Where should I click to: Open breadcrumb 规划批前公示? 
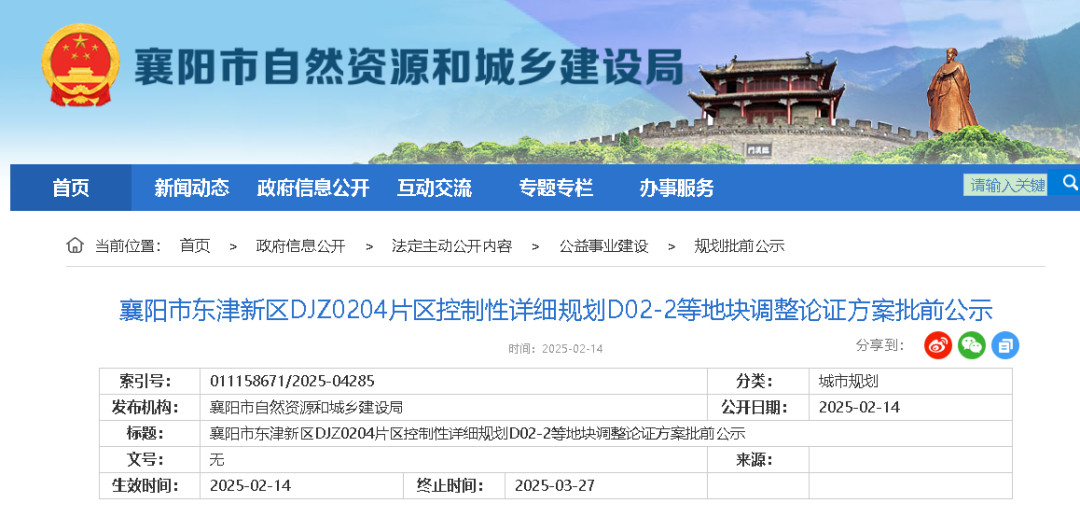pyautogui.click(x=739, y=246)
